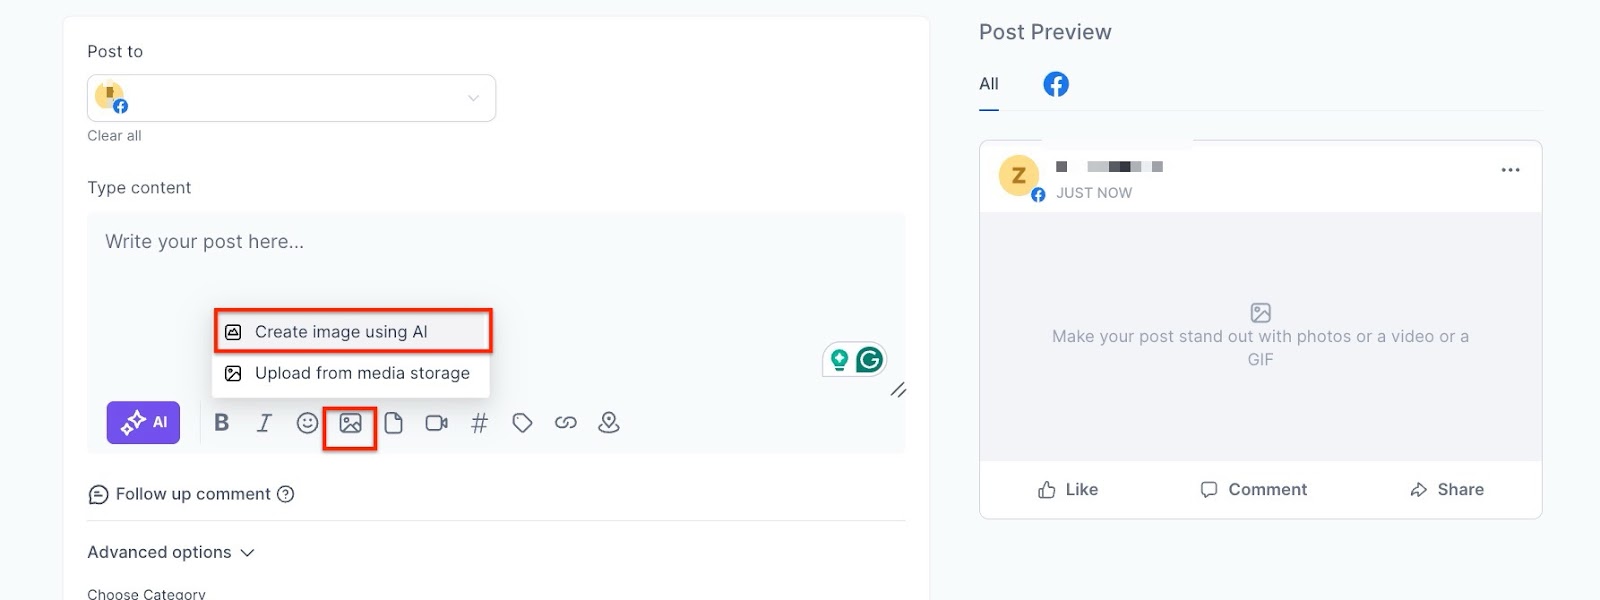The height and width of the screenshot is (600, 1600).
Task: Click the image upload icon
Action: click(350, 423)
